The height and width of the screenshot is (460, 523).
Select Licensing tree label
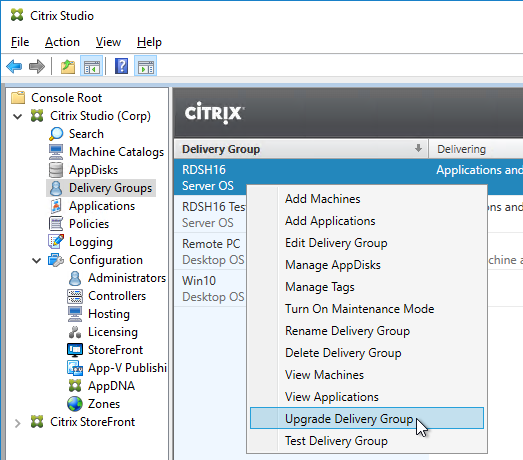point(113,332)
